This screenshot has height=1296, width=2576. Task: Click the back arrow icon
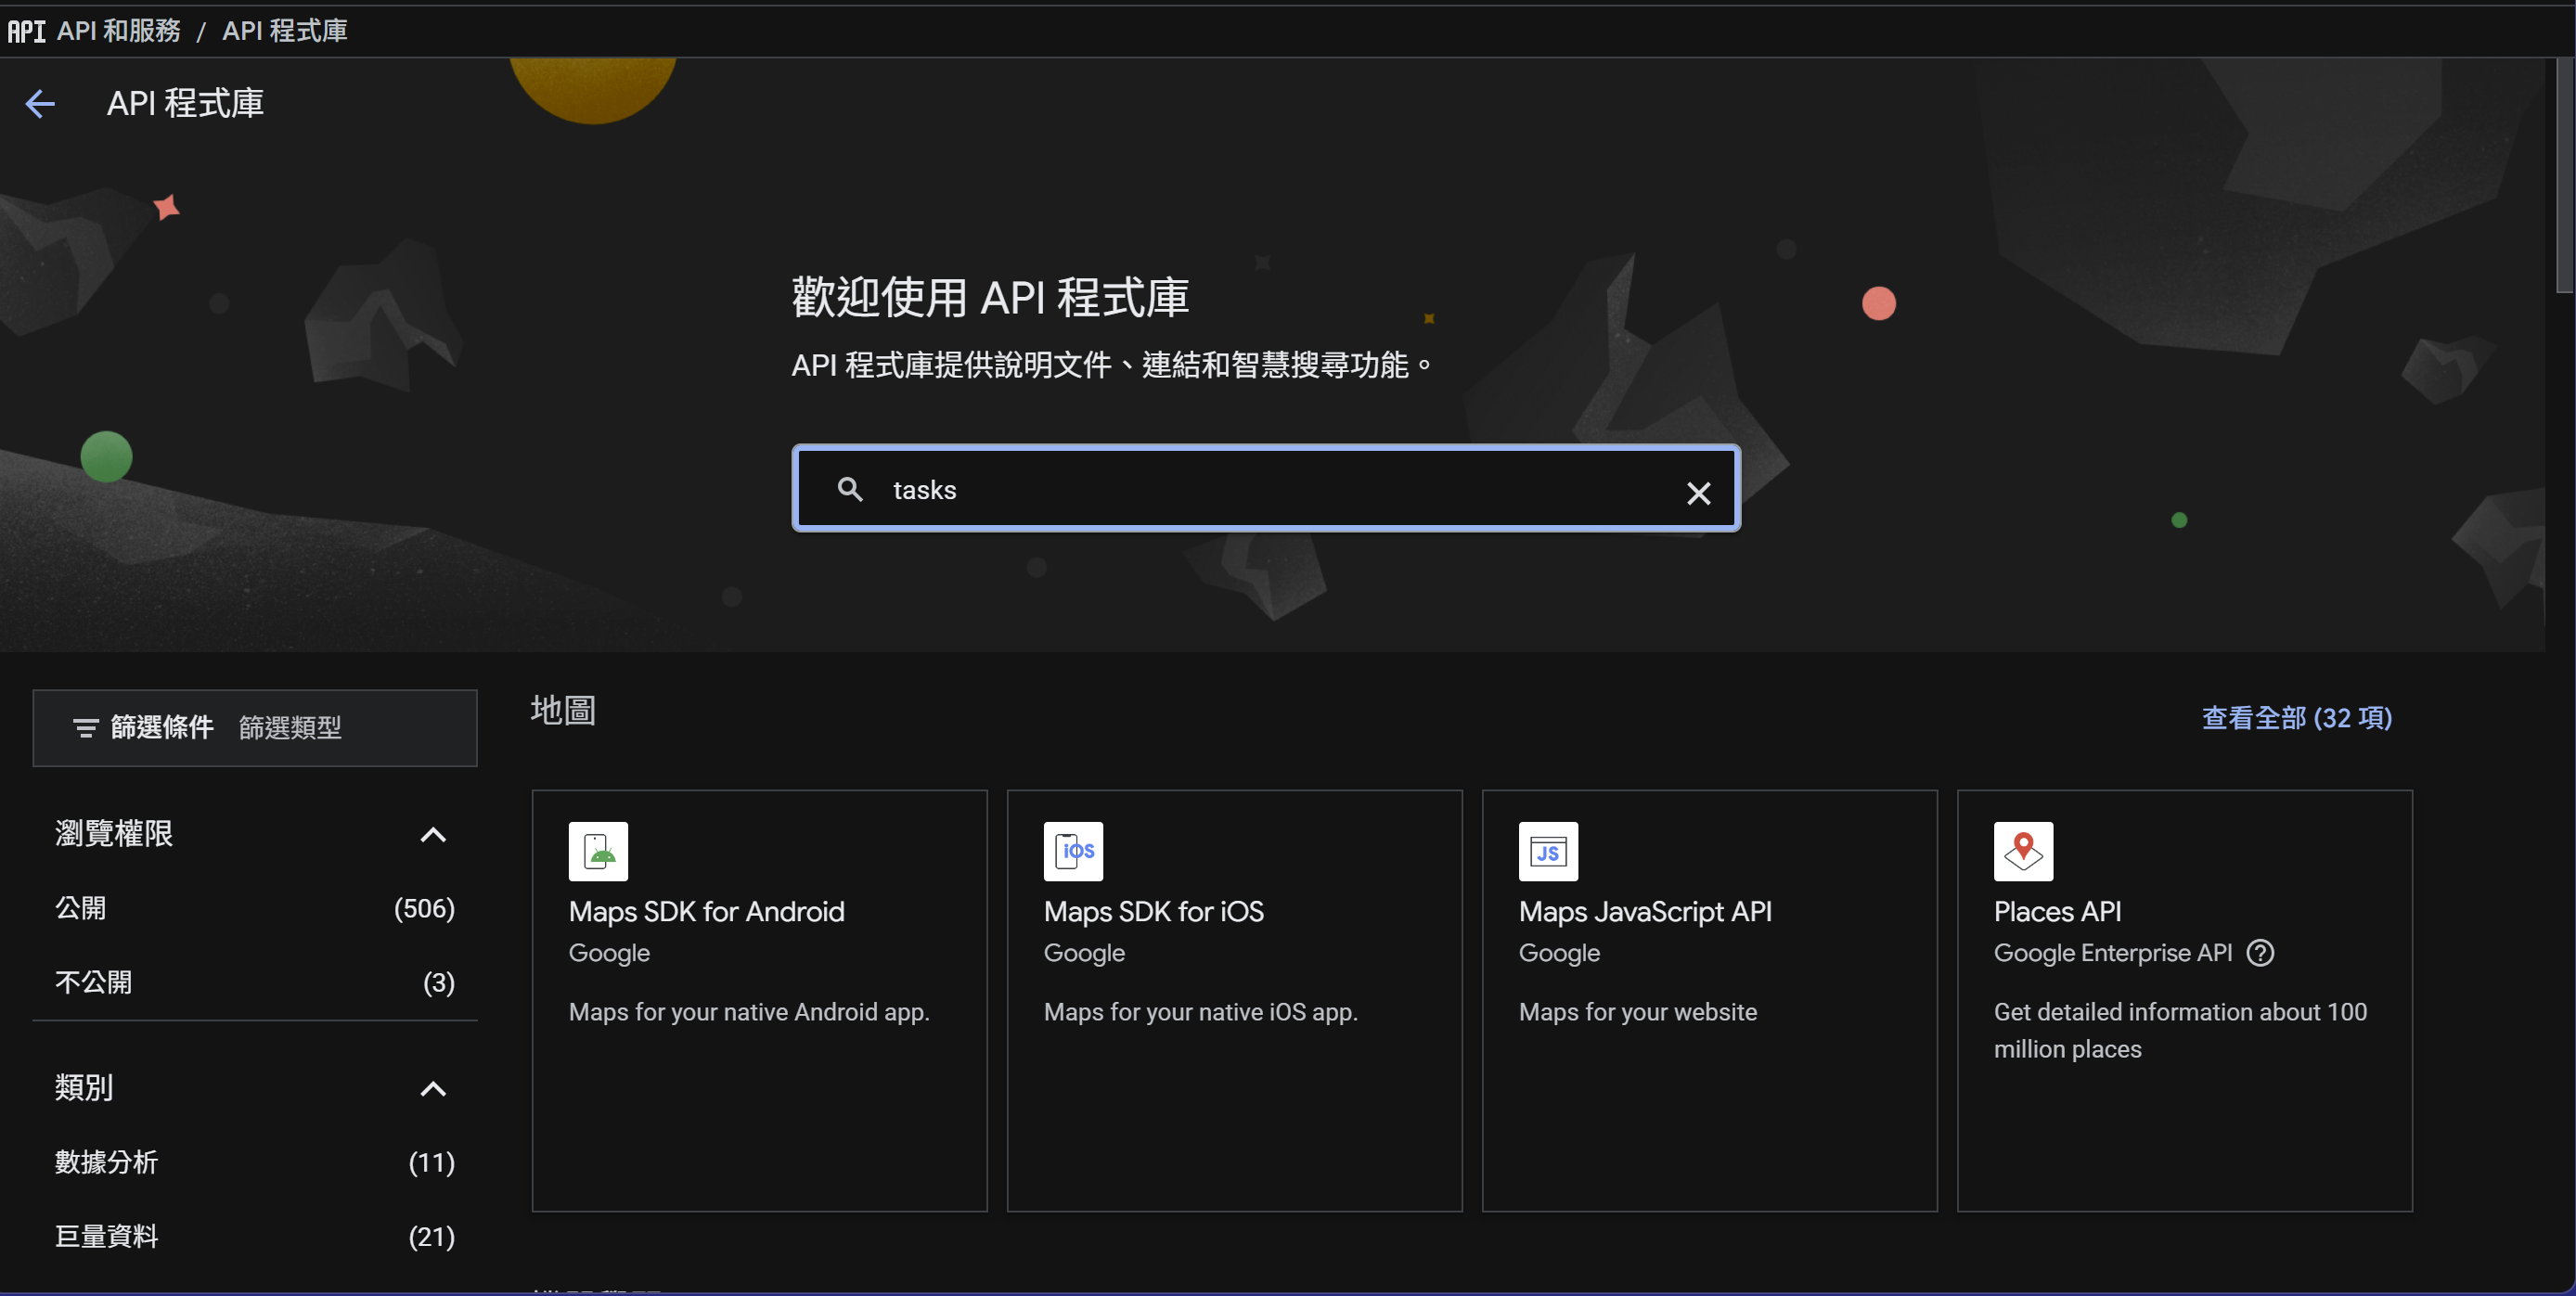click(40, 103)
